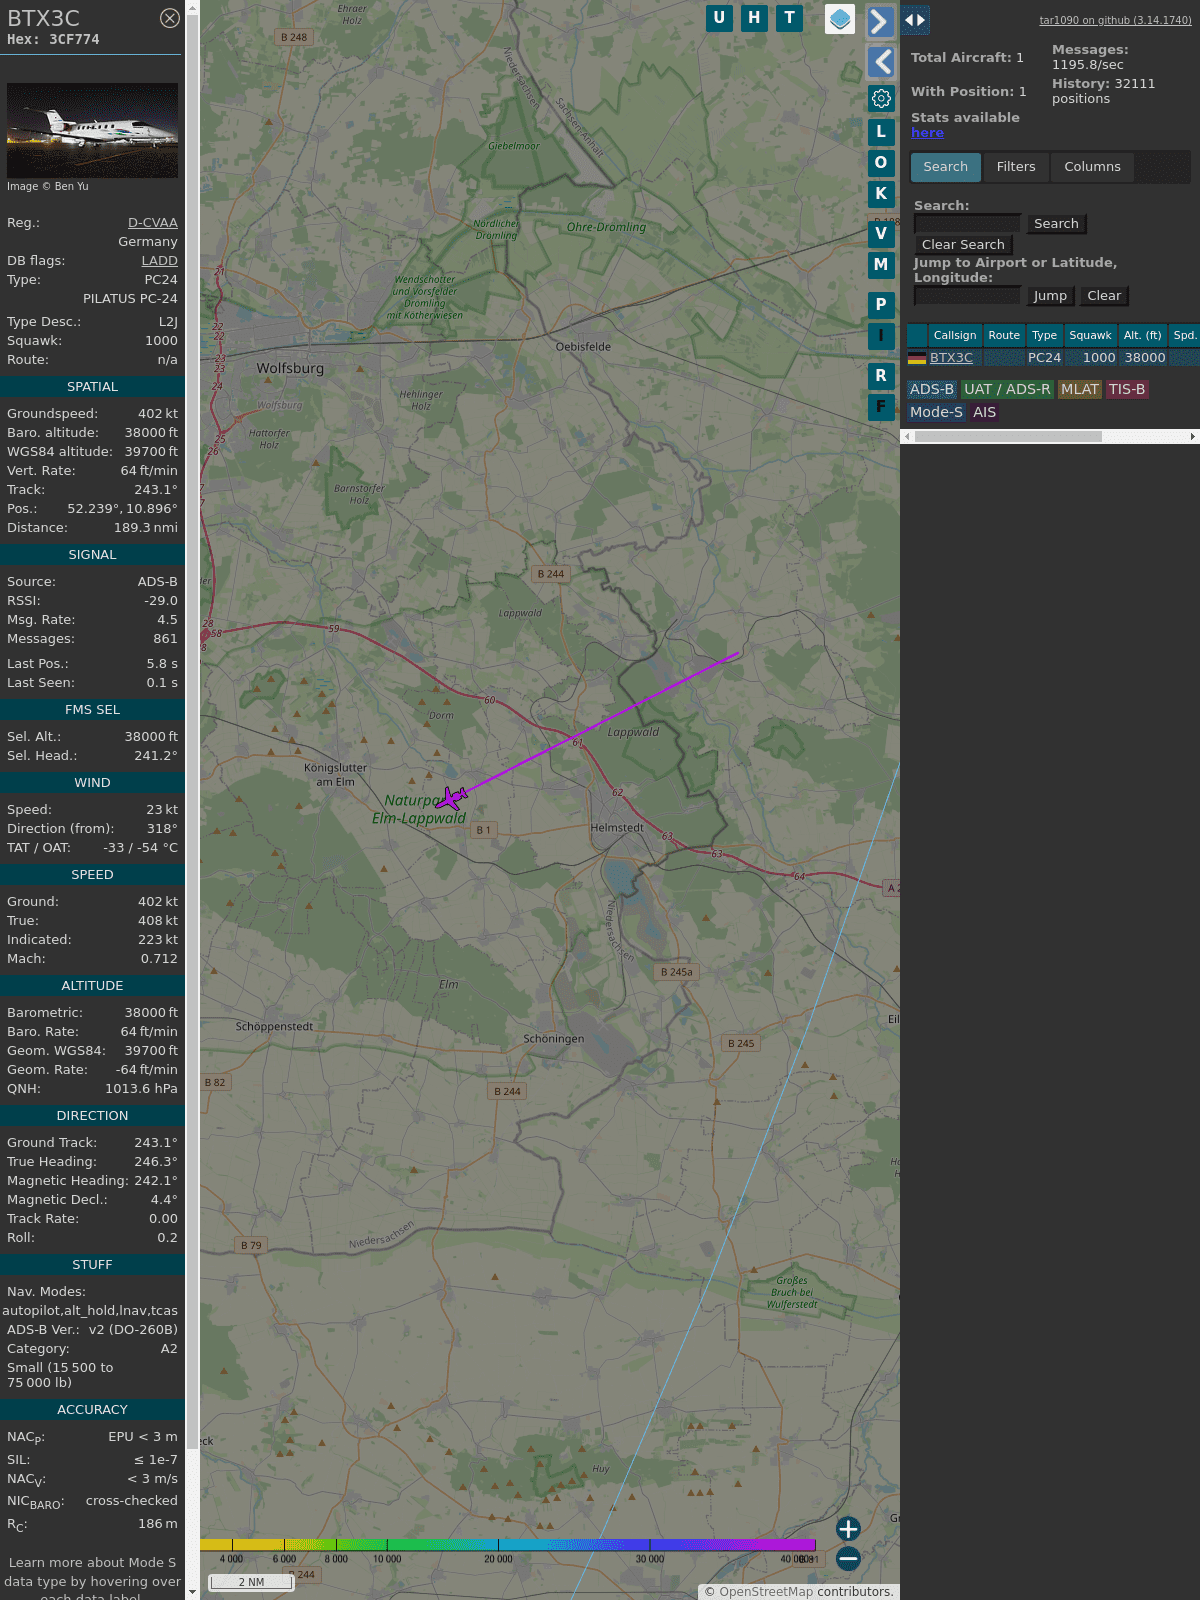
Task: Close the BTX3C aircraft info panel
Action: point(170,18)
